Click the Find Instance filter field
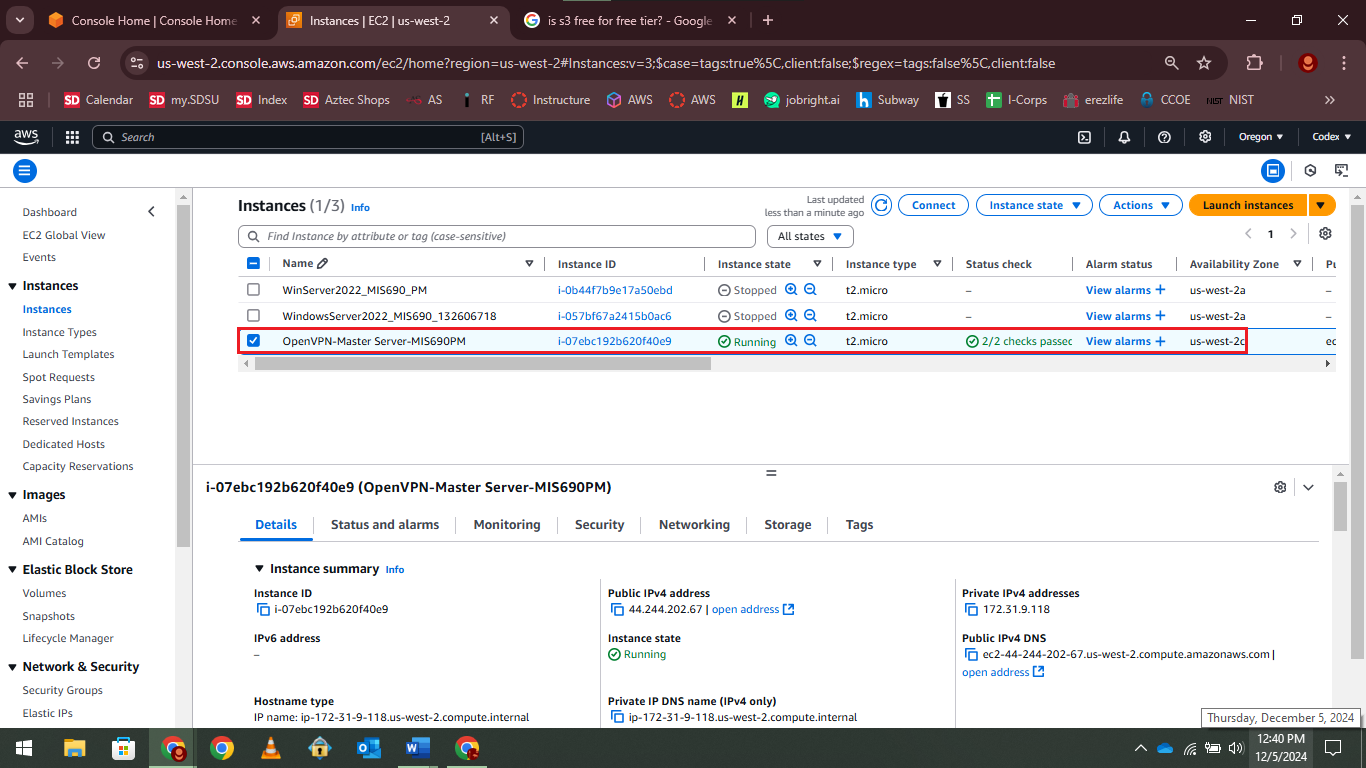Screen dimensions: 1366x768 click(497, 236)
